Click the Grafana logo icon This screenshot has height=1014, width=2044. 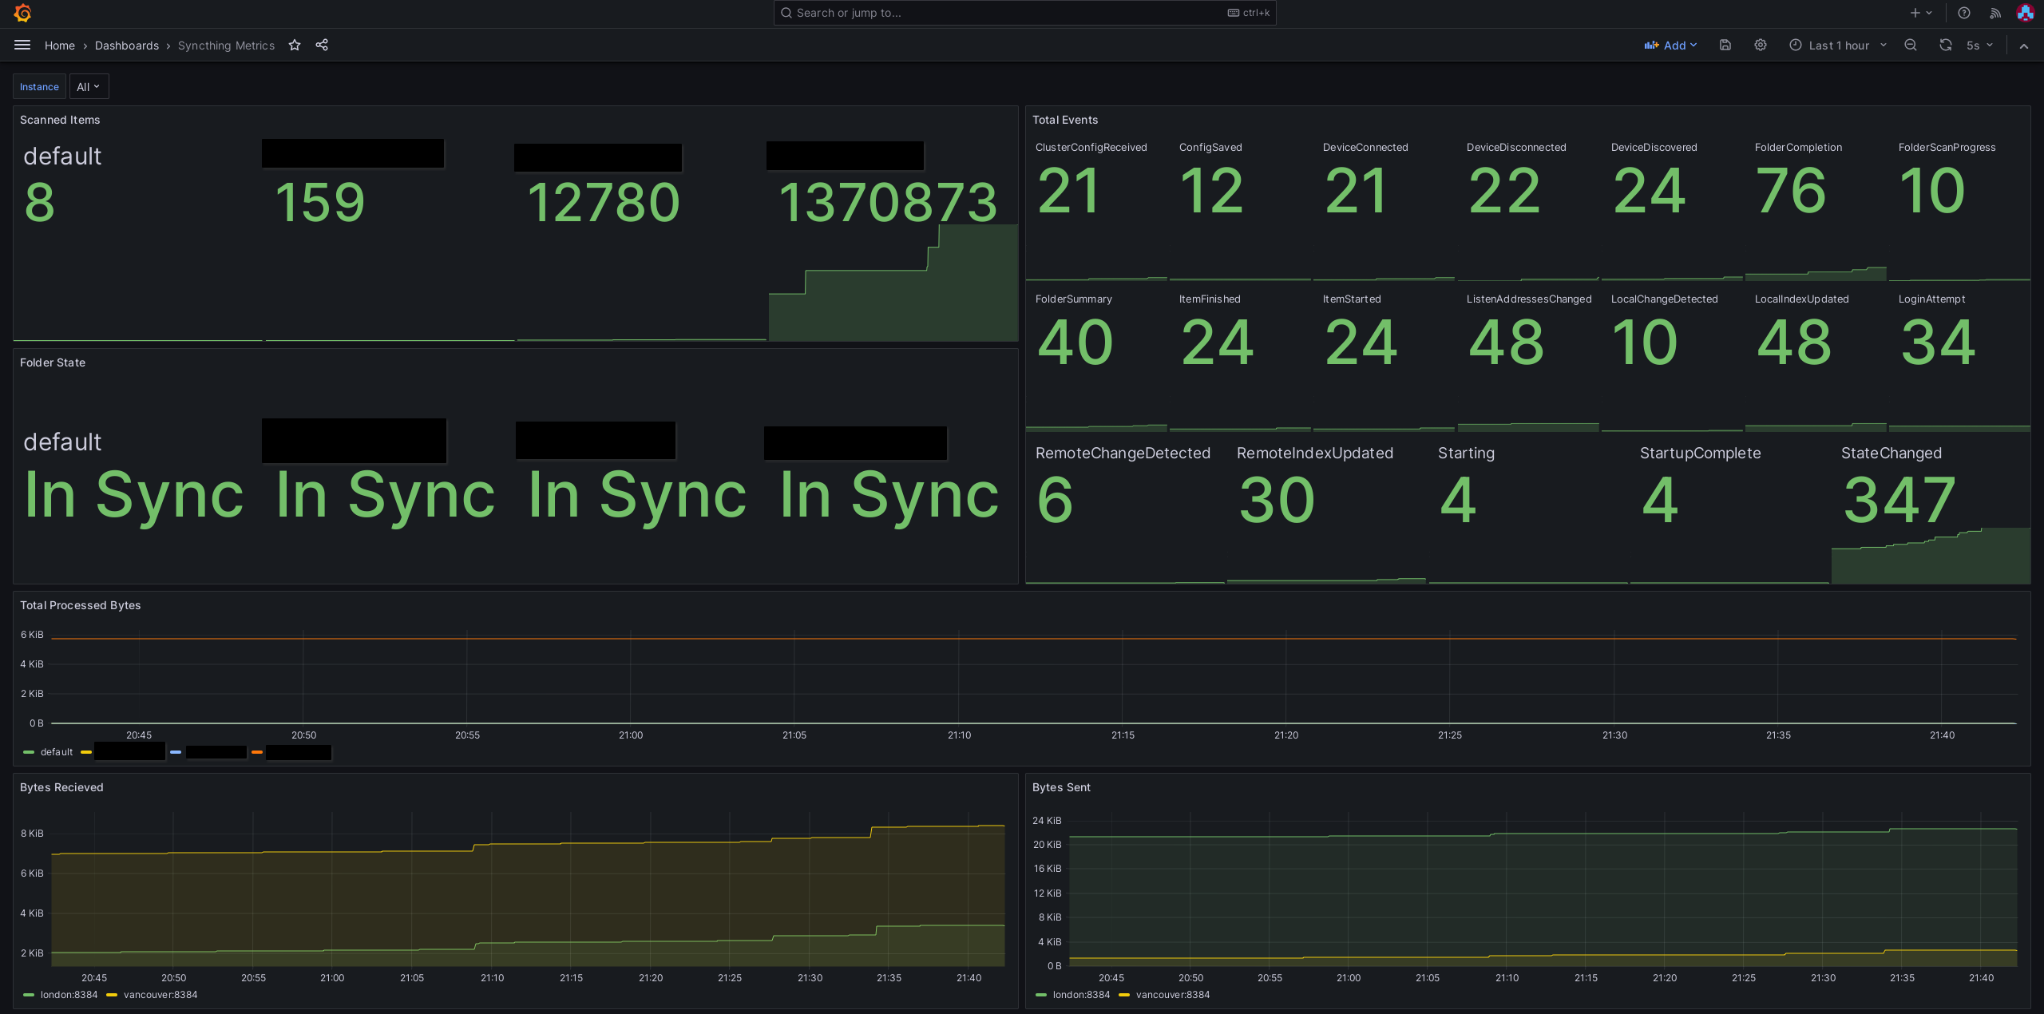tap(22, 13)
